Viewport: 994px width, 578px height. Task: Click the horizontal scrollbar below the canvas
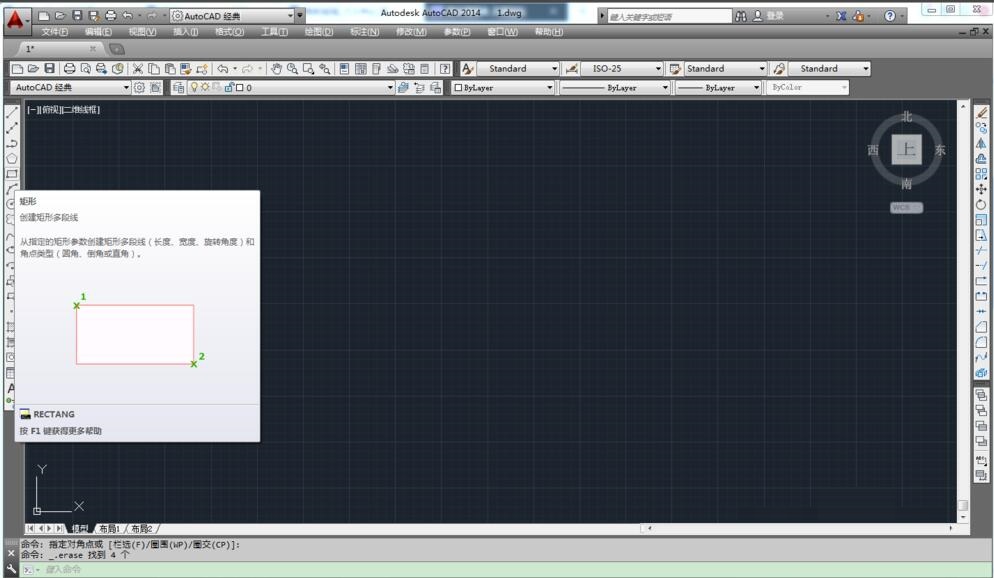click(x=798, y=527)
